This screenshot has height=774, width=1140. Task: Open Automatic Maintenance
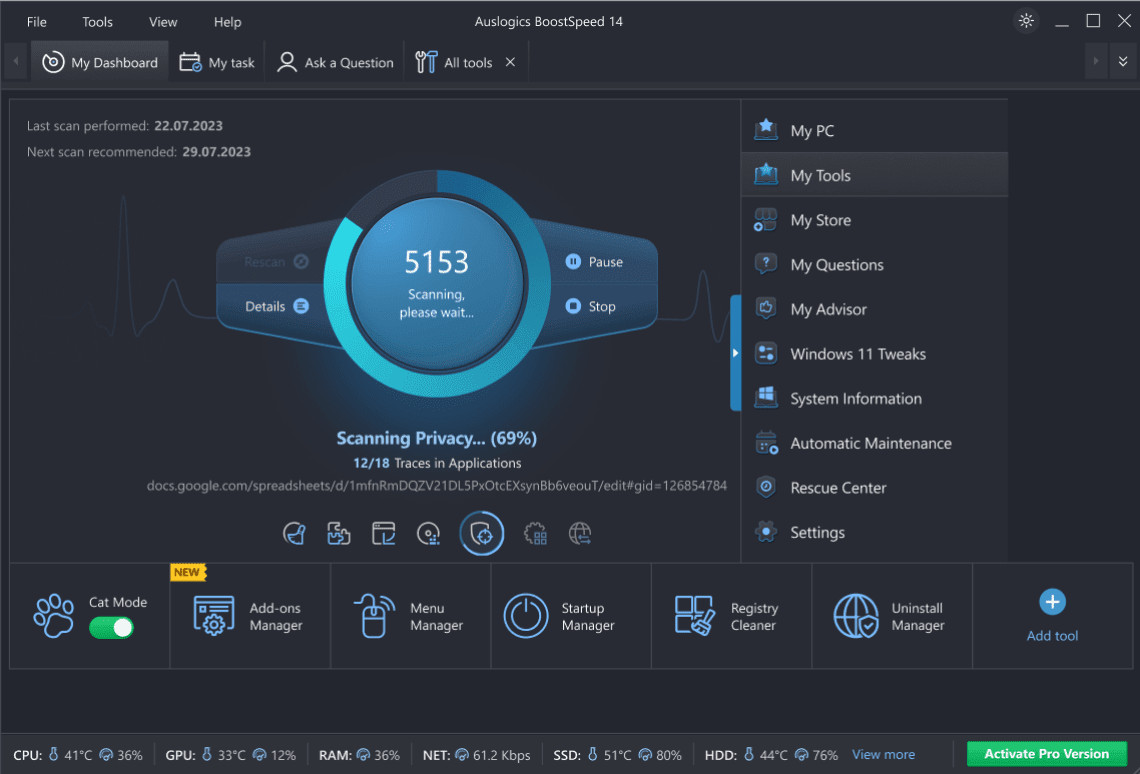(x=874, y=443)
